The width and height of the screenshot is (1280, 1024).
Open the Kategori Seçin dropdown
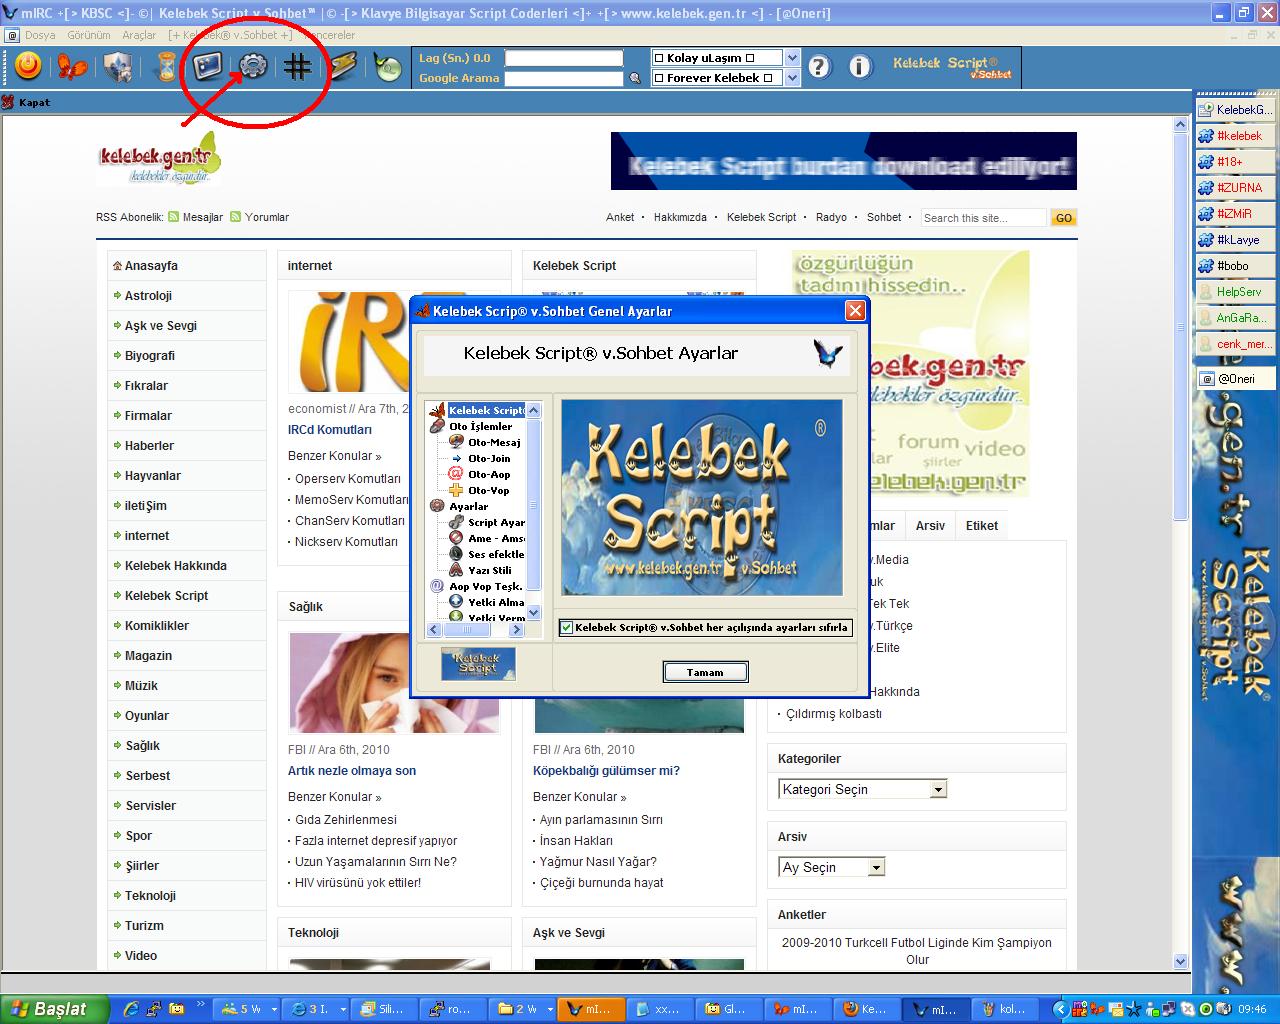tap(938, 790)
